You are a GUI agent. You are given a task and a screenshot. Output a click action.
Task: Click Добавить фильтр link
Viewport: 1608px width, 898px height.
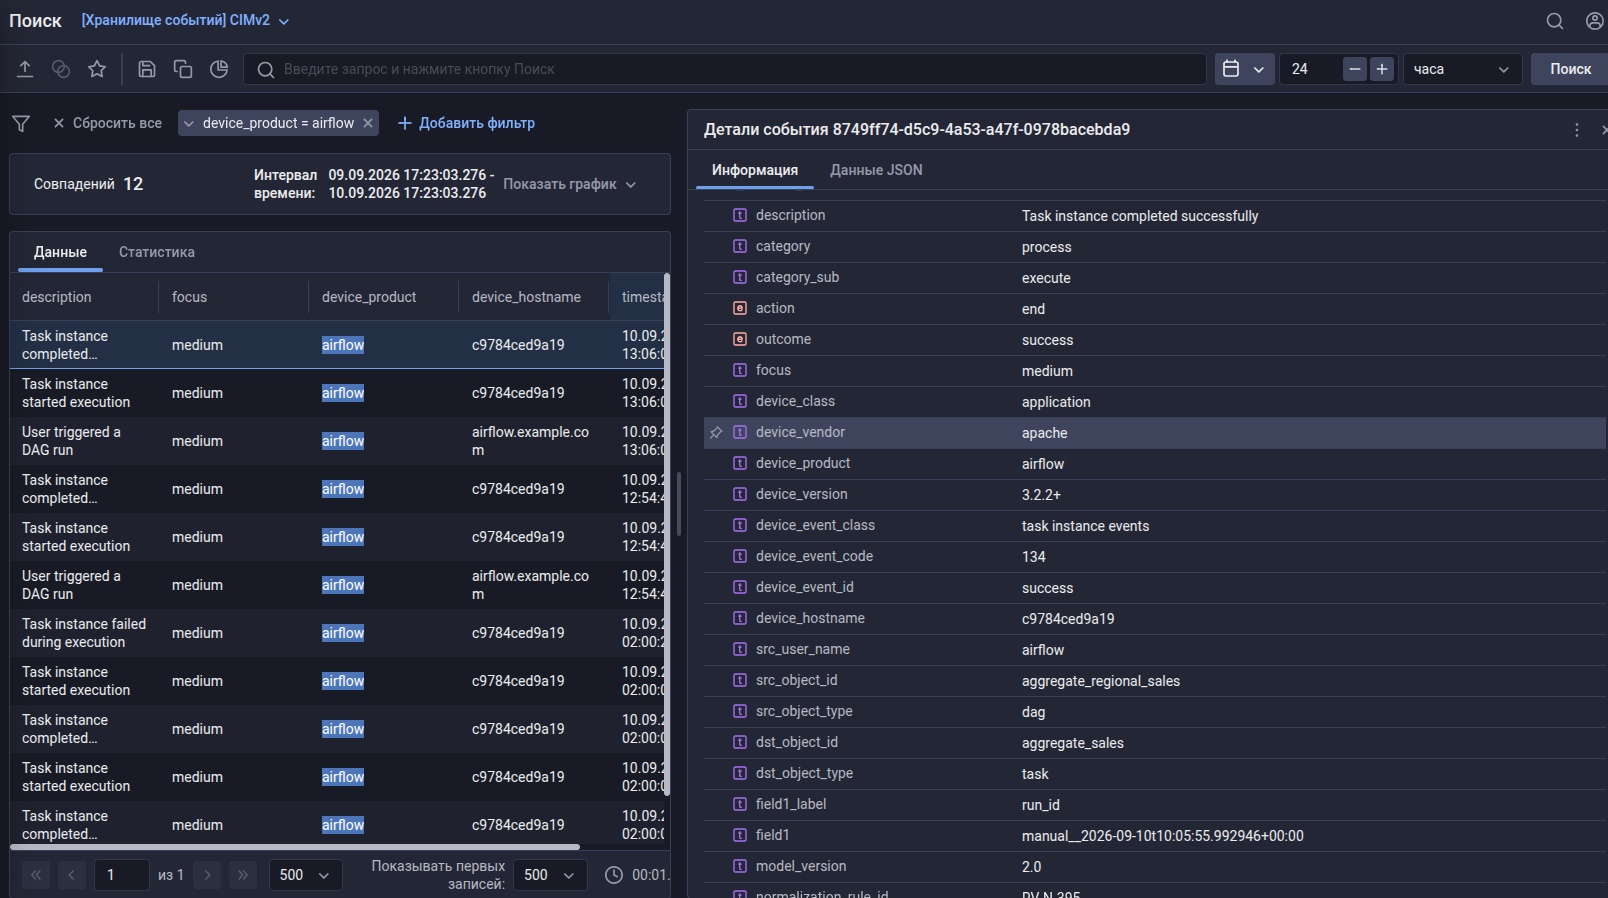(x=466, y=123)
